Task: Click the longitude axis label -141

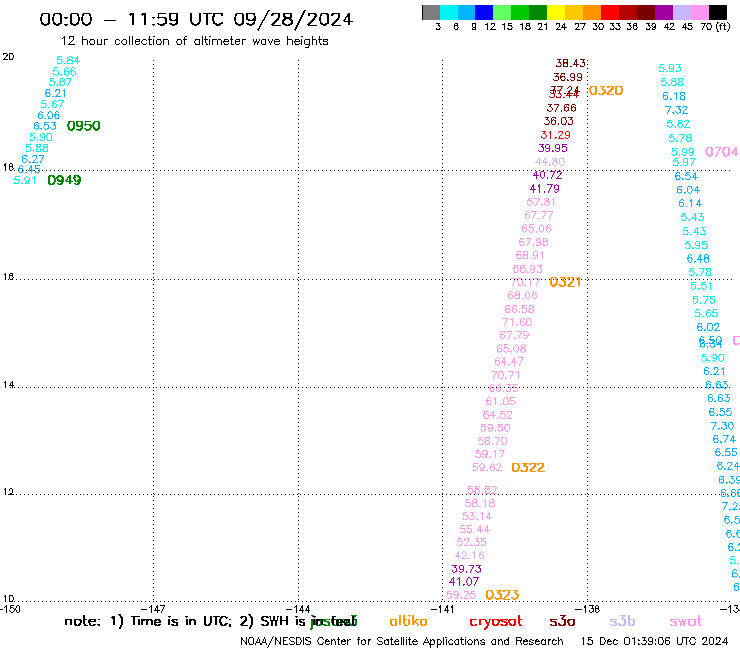Action: click(x=443, y=609)
